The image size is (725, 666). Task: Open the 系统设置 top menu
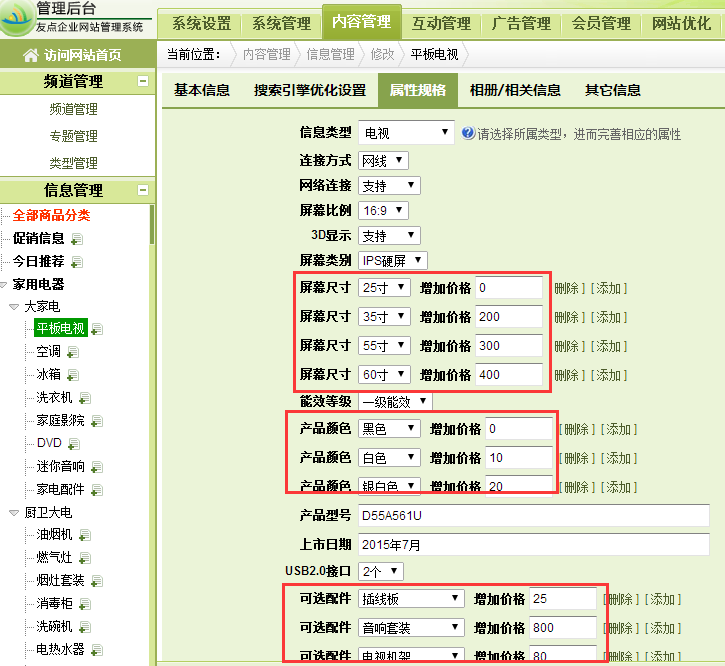[x=201, y=23]
